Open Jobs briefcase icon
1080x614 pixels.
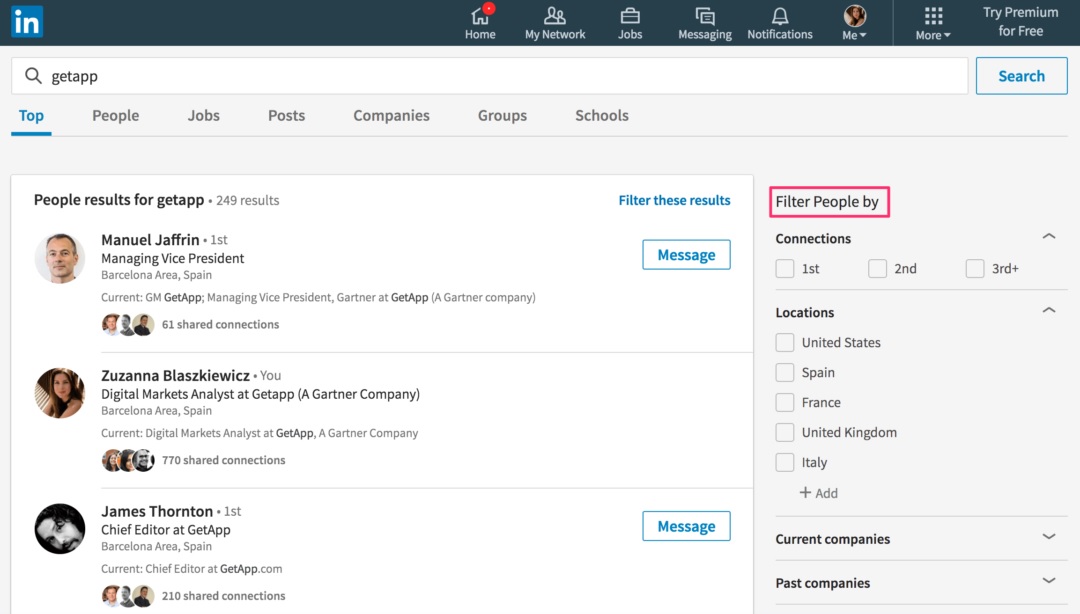pyautogui.click(x=630, y=15)
